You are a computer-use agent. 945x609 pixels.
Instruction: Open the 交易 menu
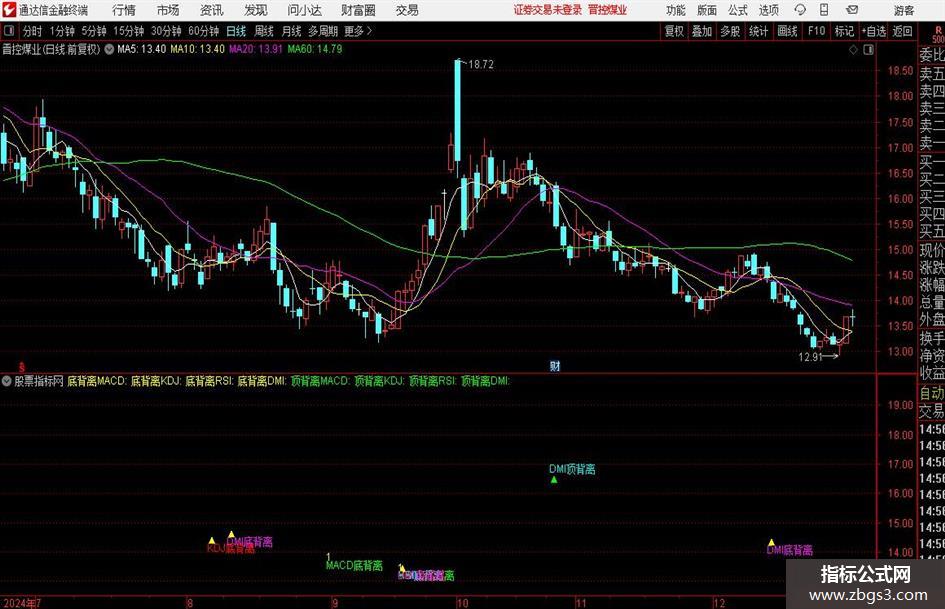407,10
